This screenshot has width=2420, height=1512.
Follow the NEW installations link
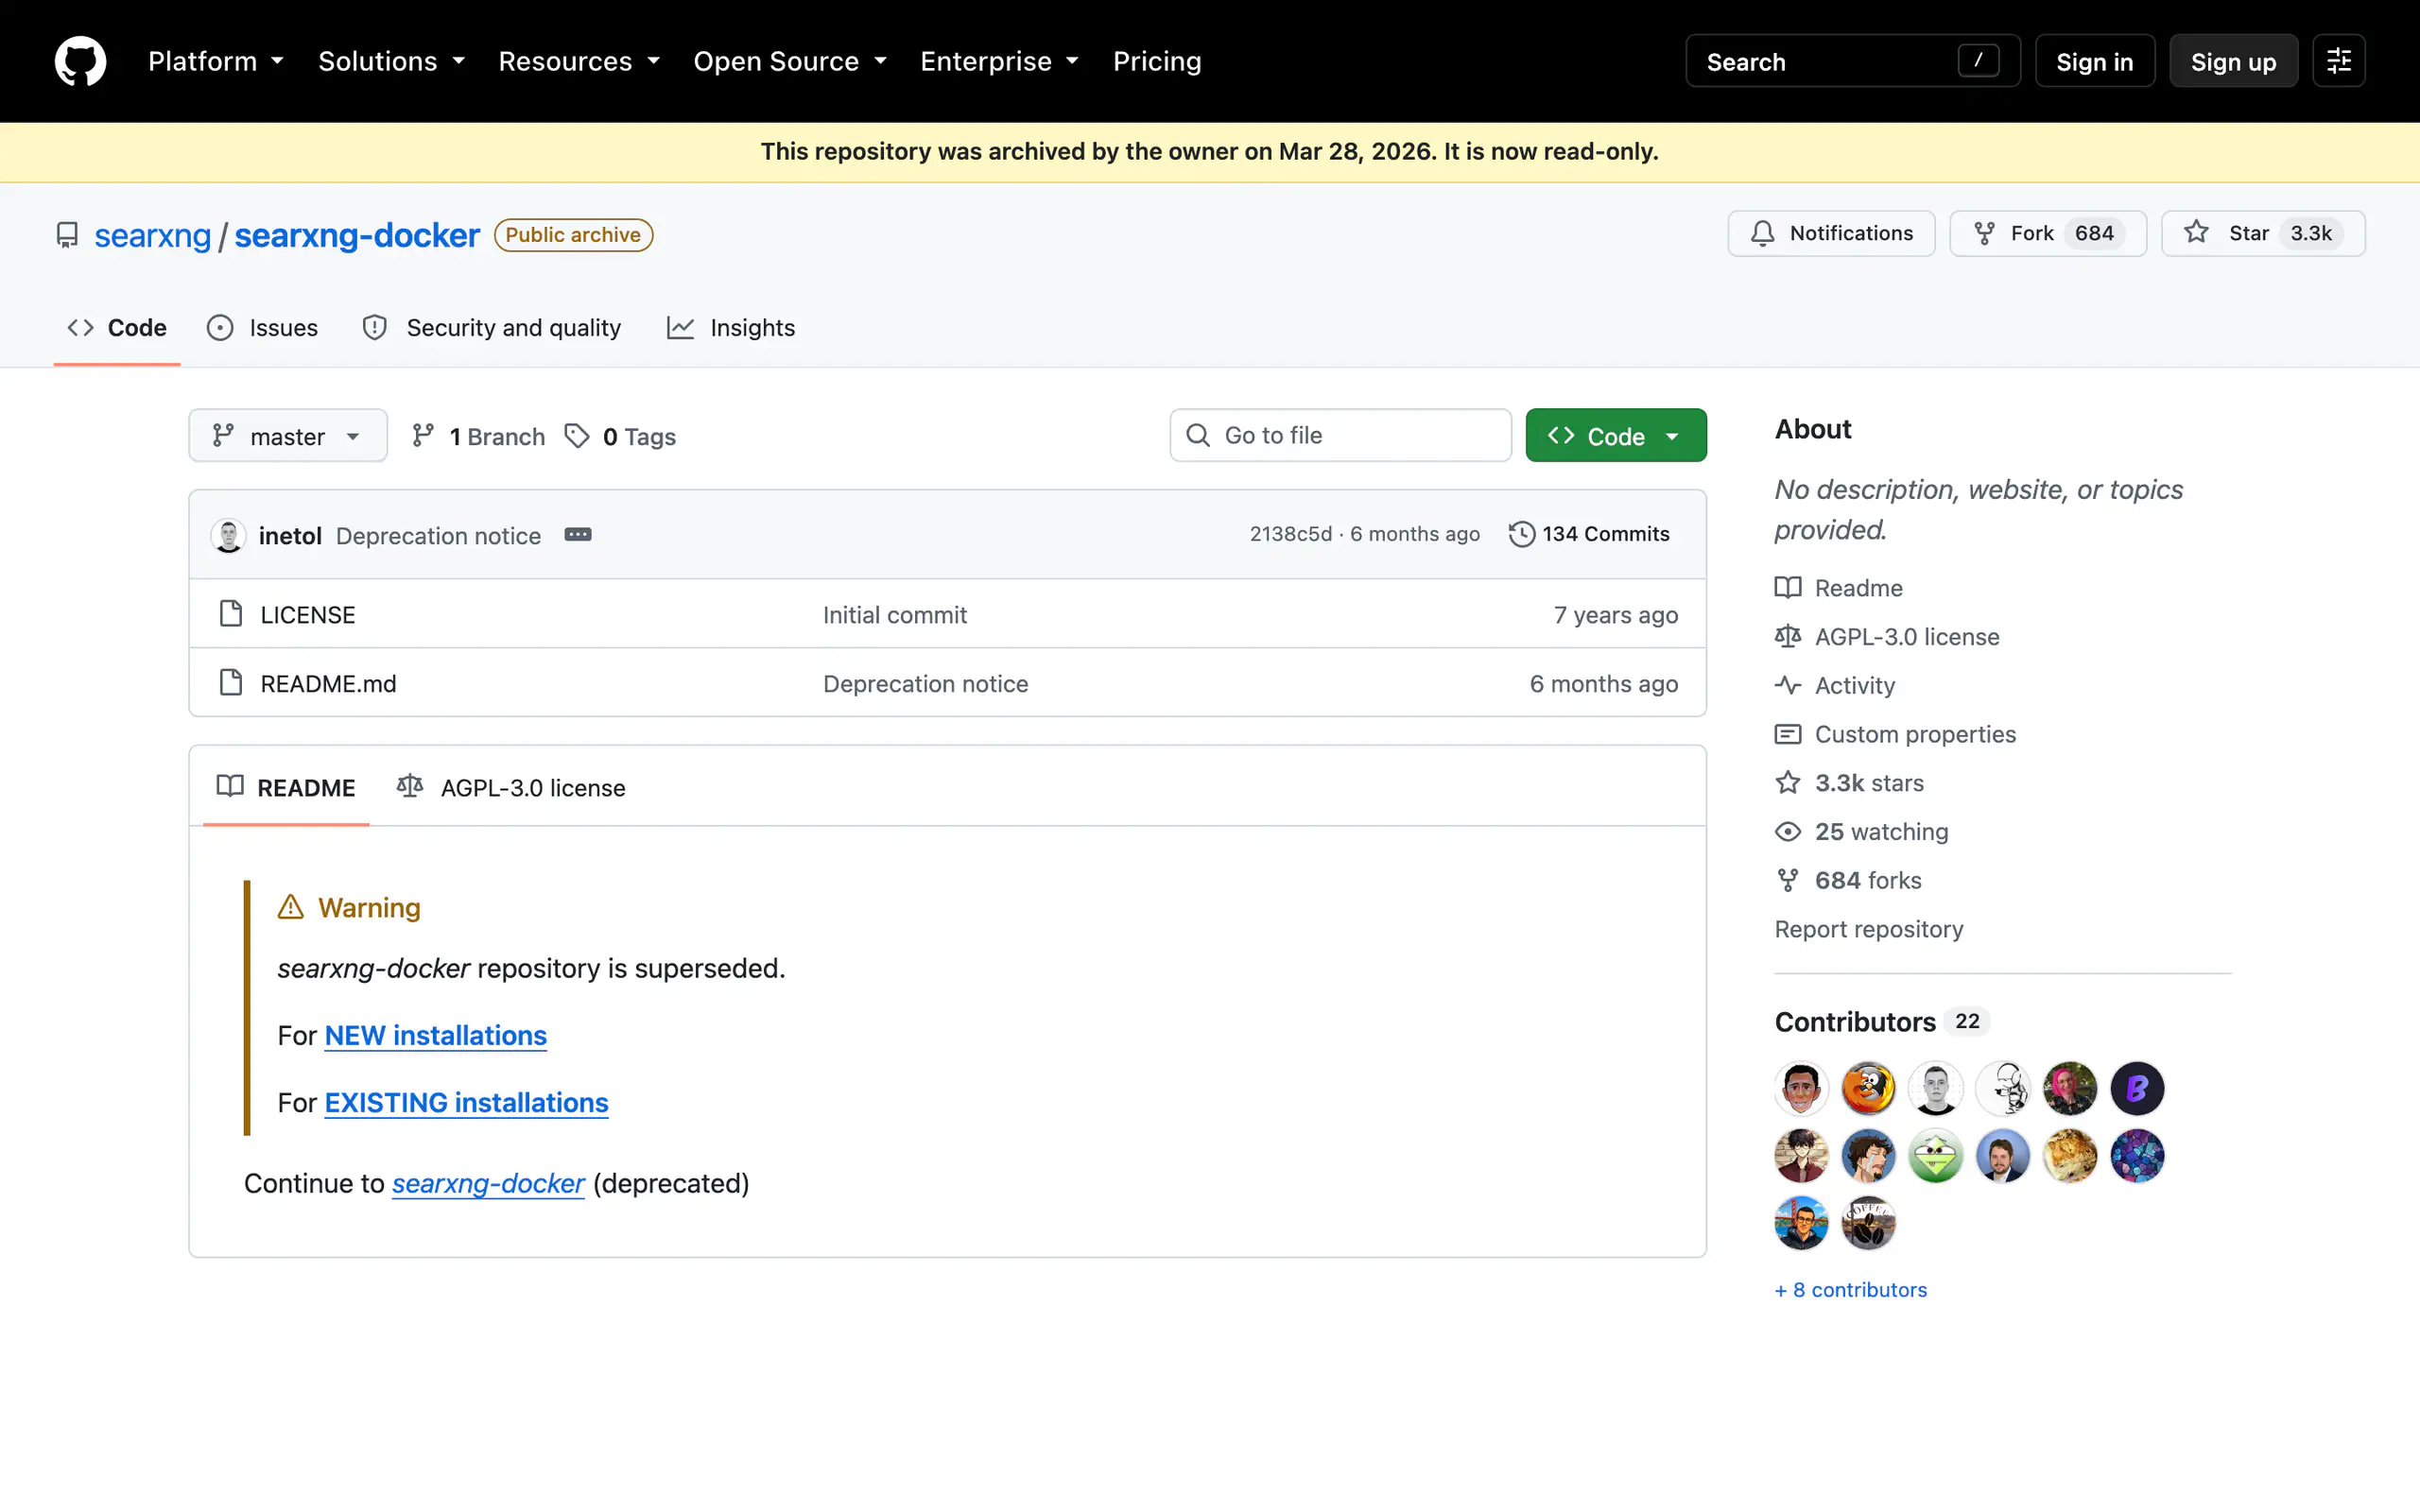[x=435, y=1035]
